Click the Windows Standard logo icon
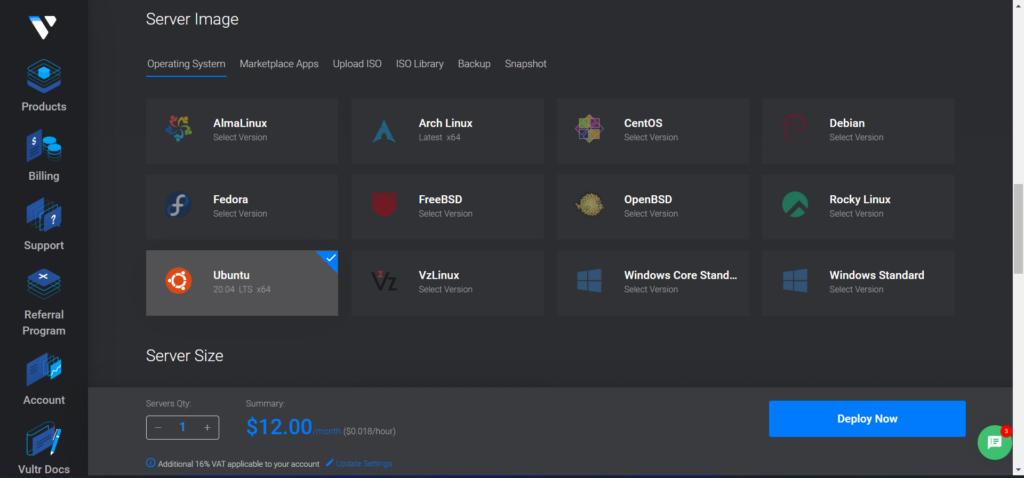 coord(795,281)
